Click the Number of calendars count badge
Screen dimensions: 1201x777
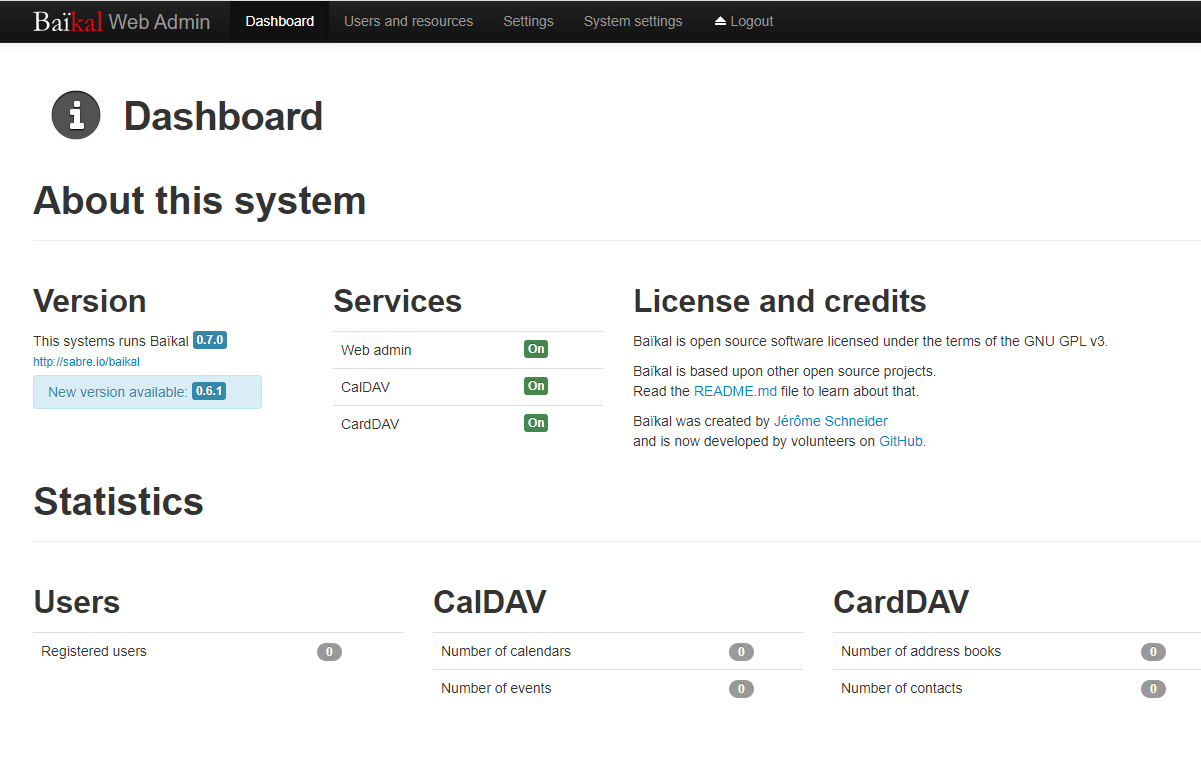point(741,652)
